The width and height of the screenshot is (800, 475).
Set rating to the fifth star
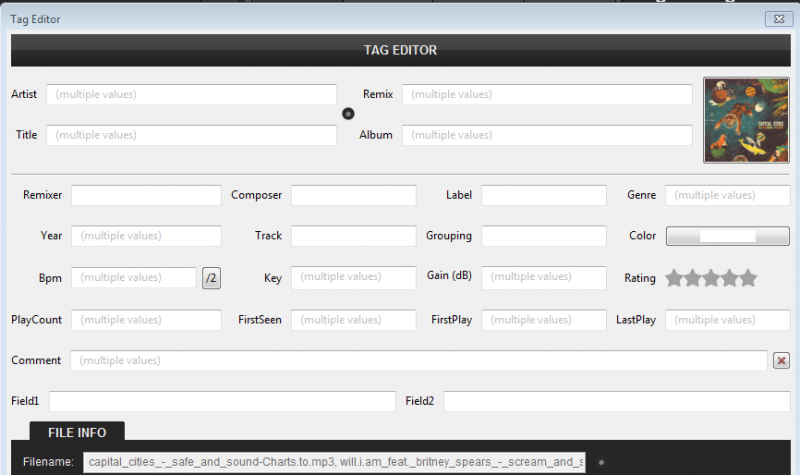click(748, 278)
